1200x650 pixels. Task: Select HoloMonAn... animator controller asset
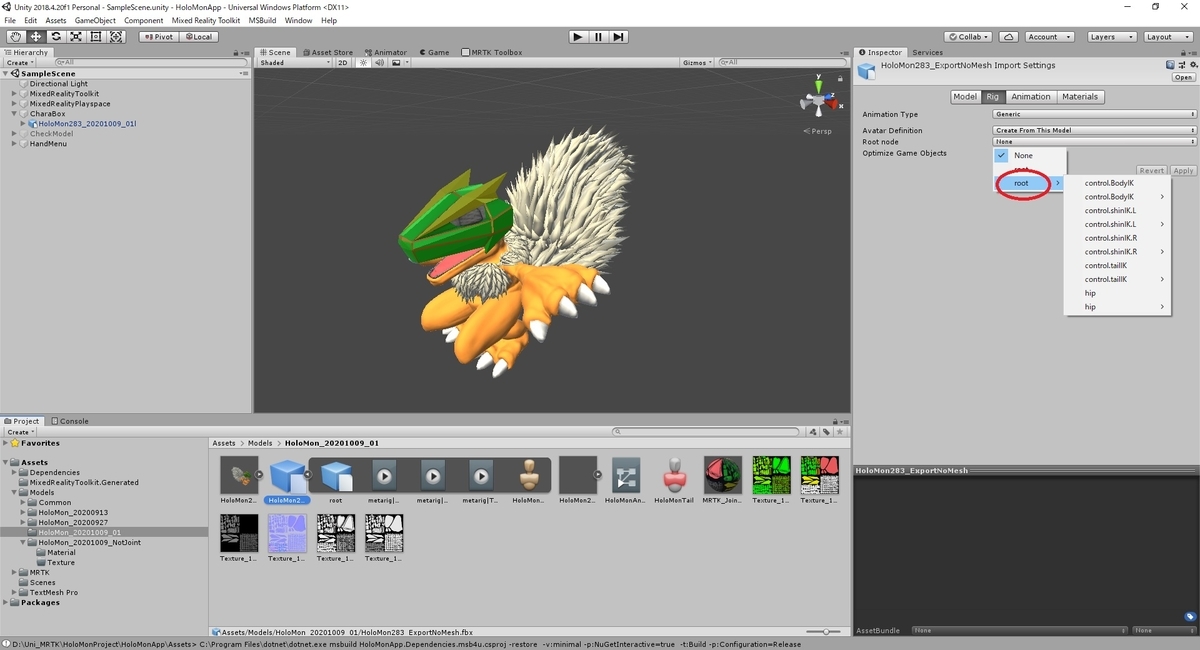click(626, 480)
